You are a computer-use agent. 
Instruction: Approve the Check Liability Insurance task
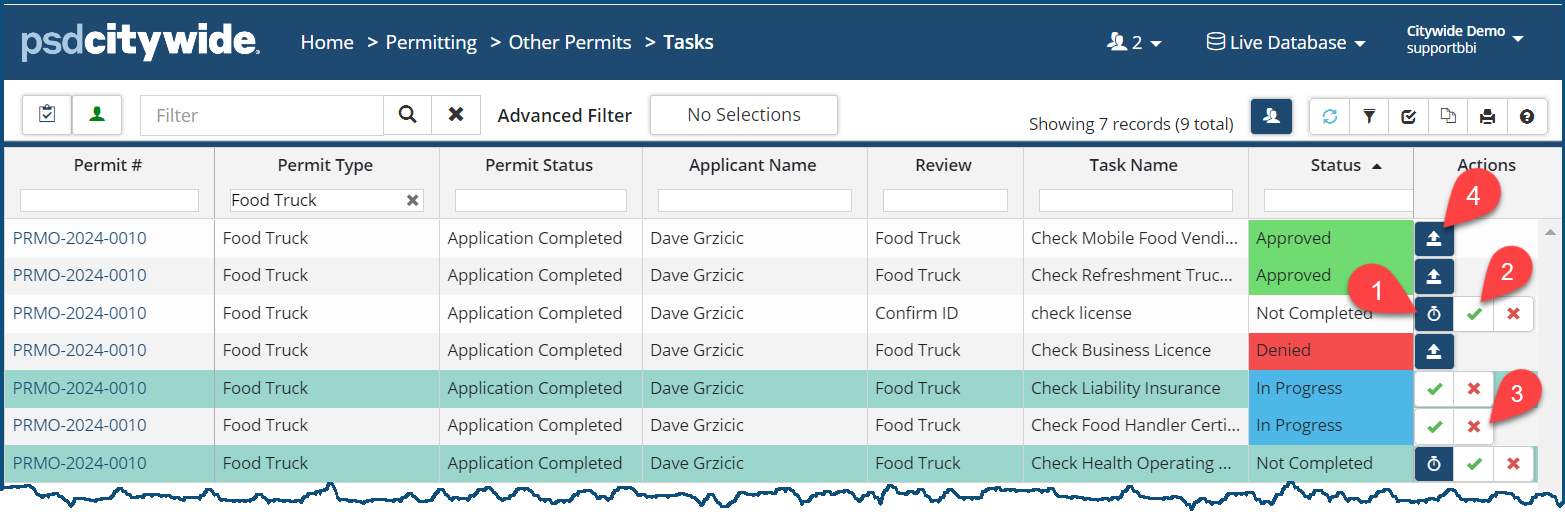(x=1435, y=389)
